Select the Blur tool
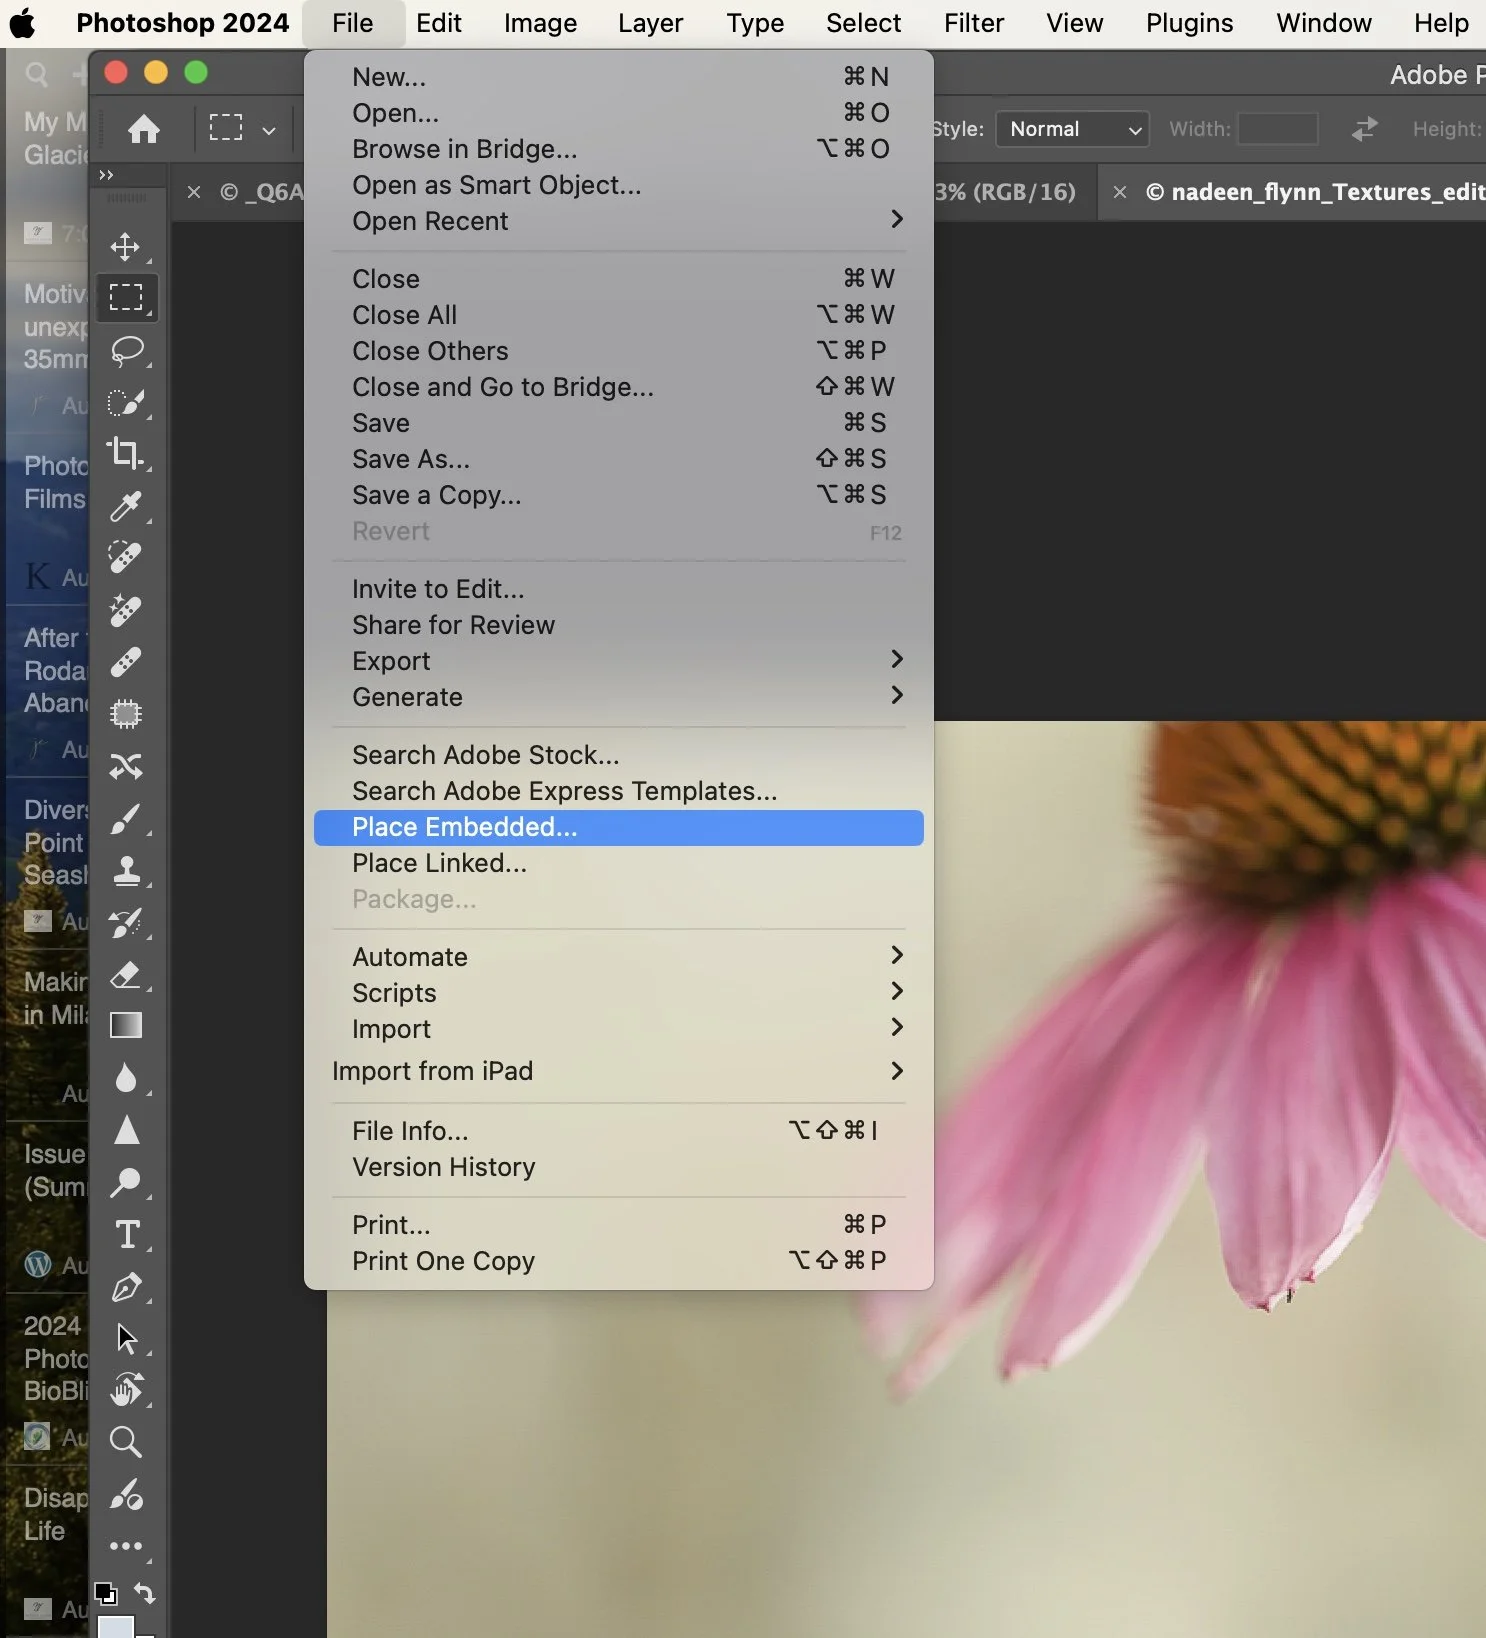Viewport: 1486px width, 1638px height. [x=126, y=1078]
